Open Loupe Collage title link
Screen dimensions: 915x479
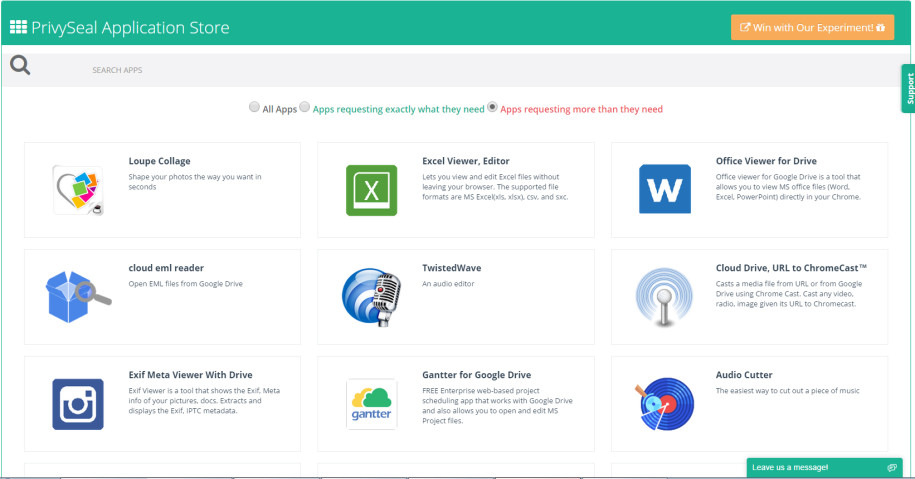[x=159, y=161]
